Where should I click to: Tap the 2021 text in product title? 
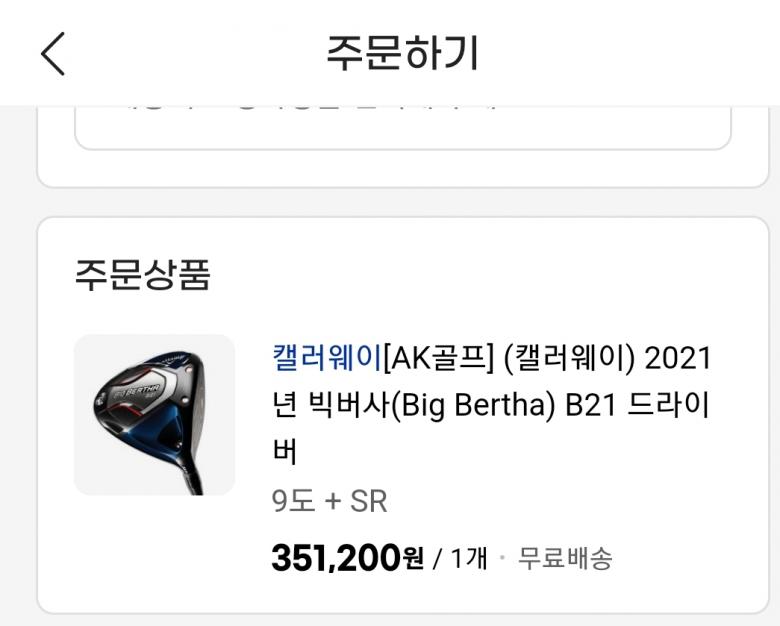[x=678, y=358]
